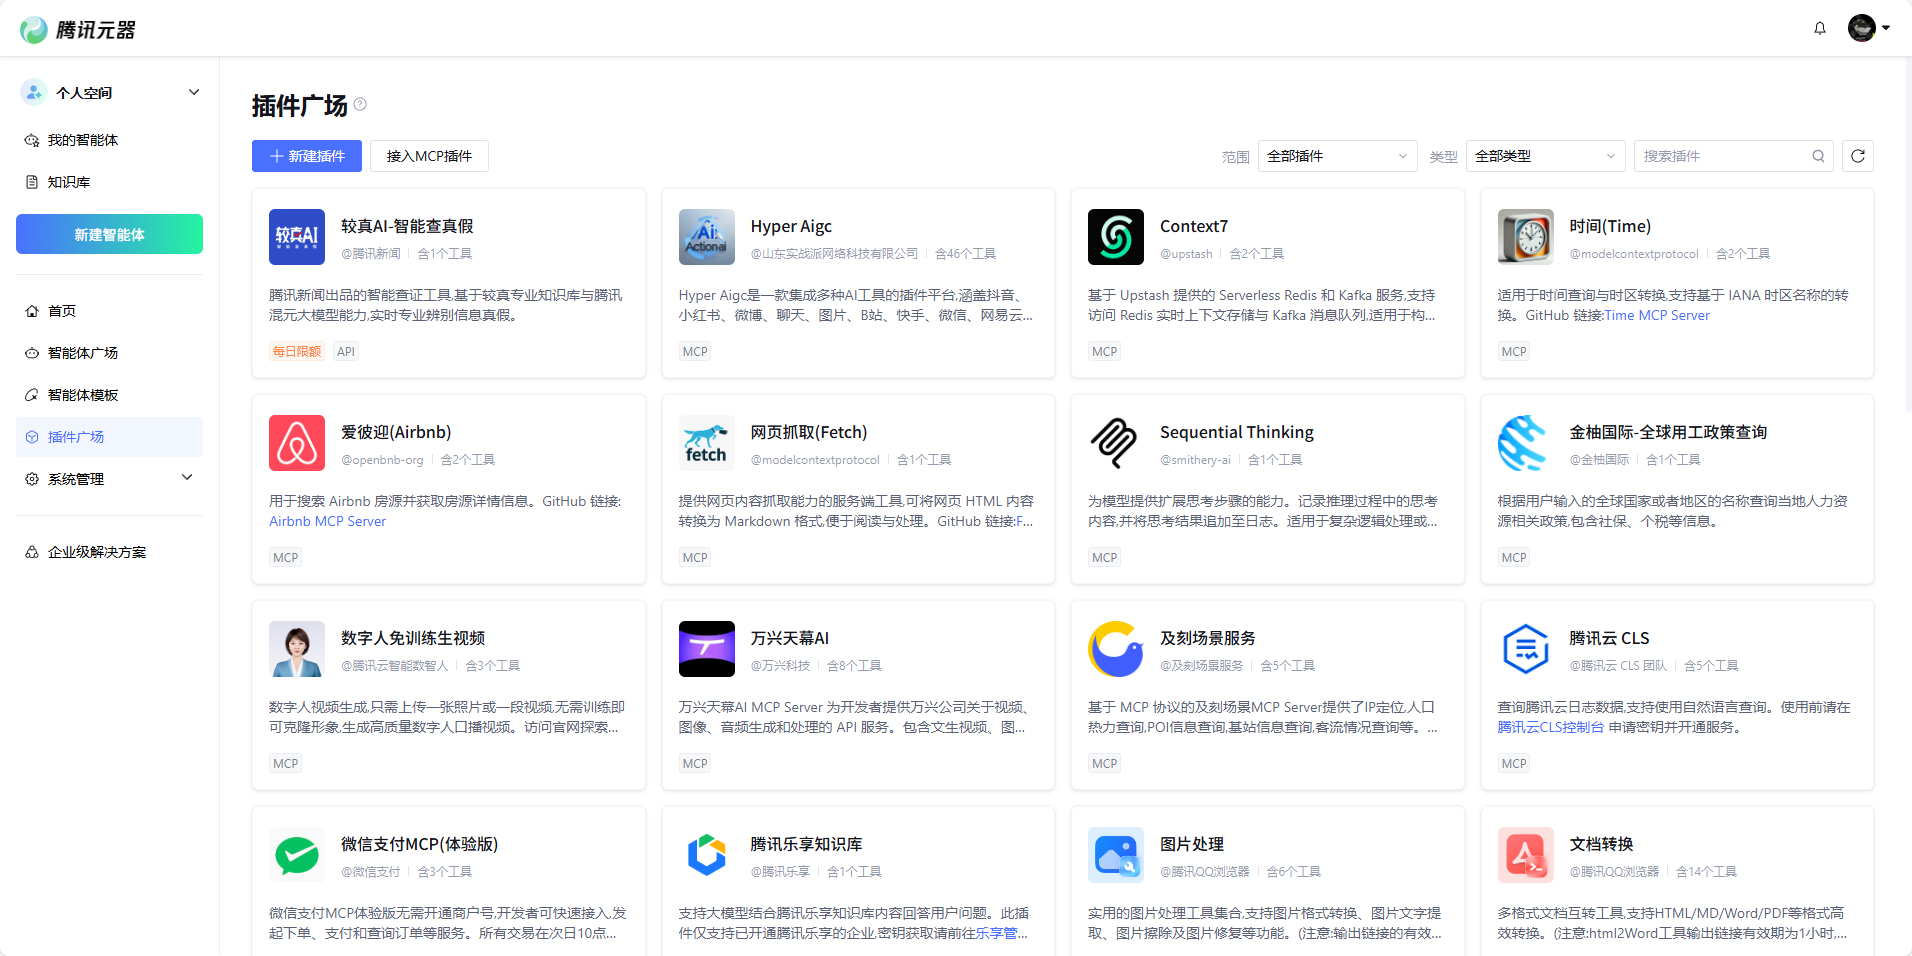
Task: Click the 金柚国际-全球用工政策查询 title
Action: coord(1668,432)
